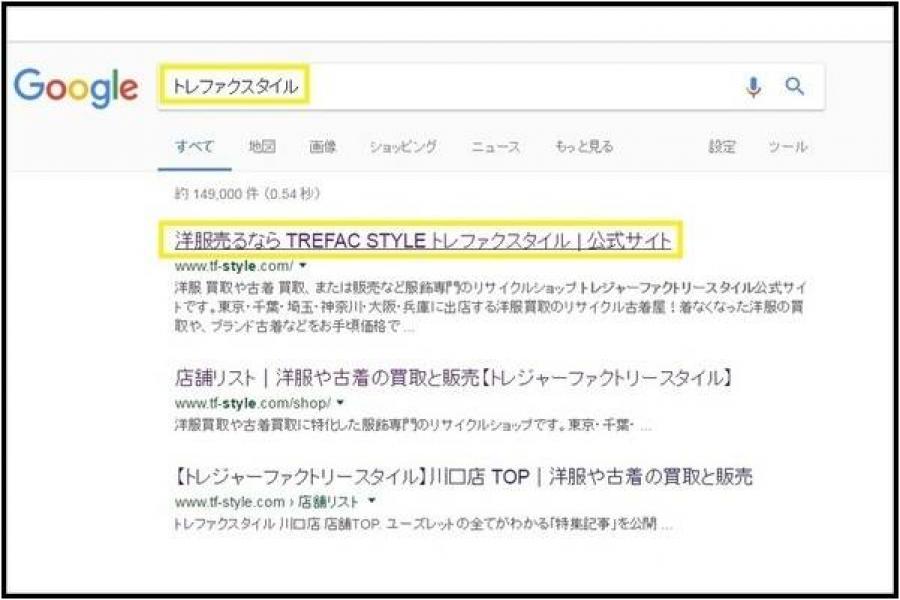The width and height of the screenshot is (900, 600).
Task: Open the ニュース tab
Action: [x=496, y=147]
